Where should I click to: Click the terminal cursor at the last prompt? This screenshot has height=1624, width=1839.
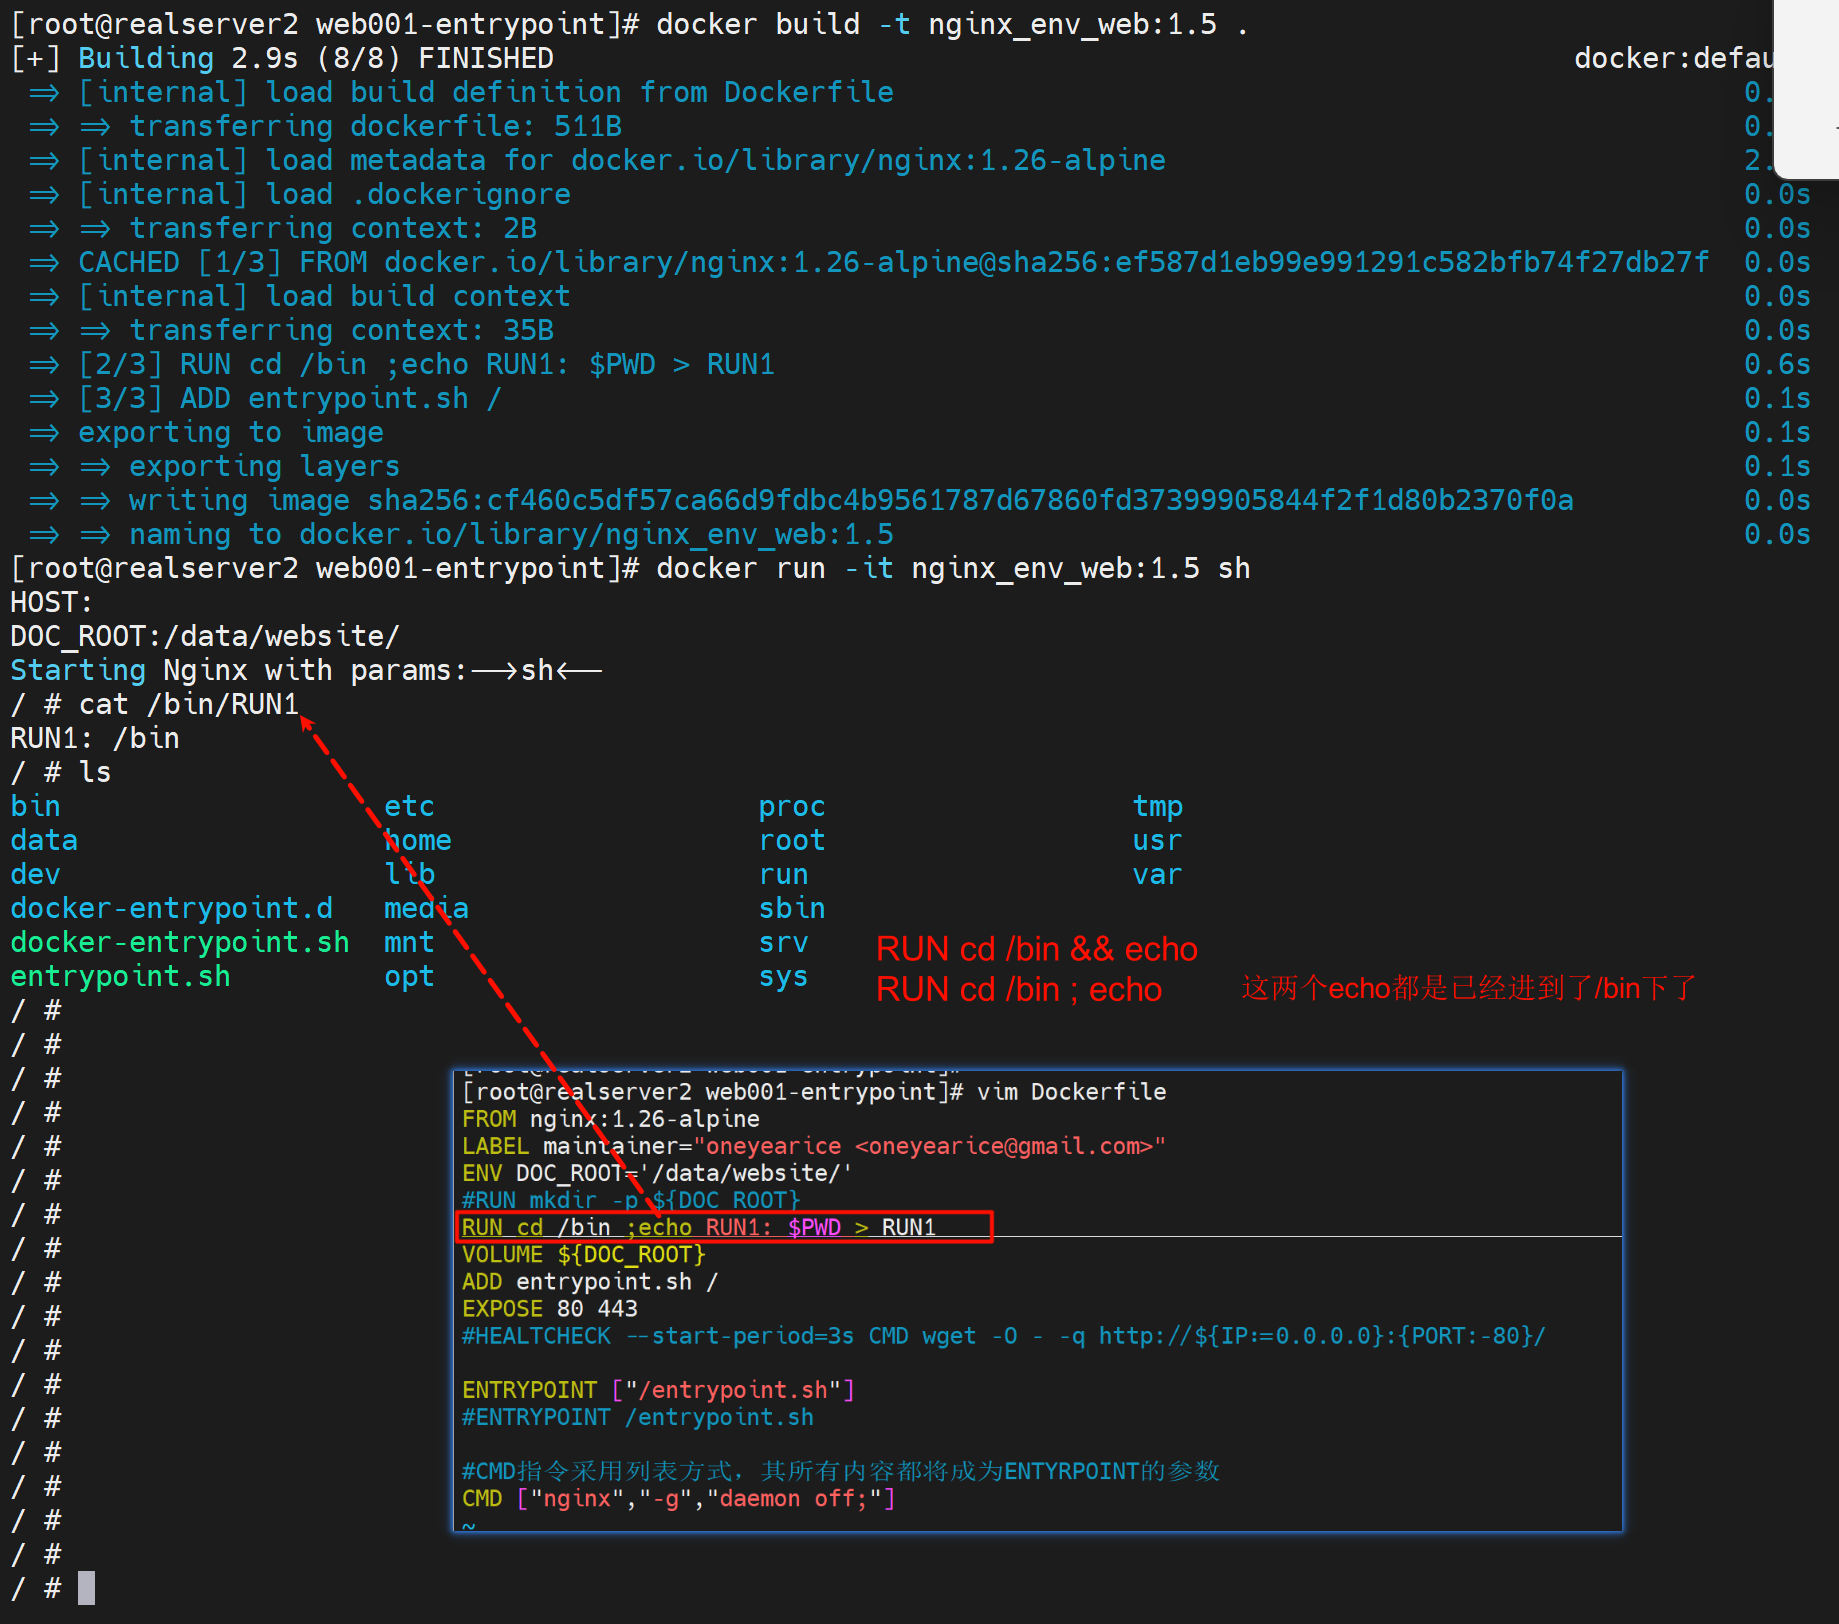tap(86, 1588)
